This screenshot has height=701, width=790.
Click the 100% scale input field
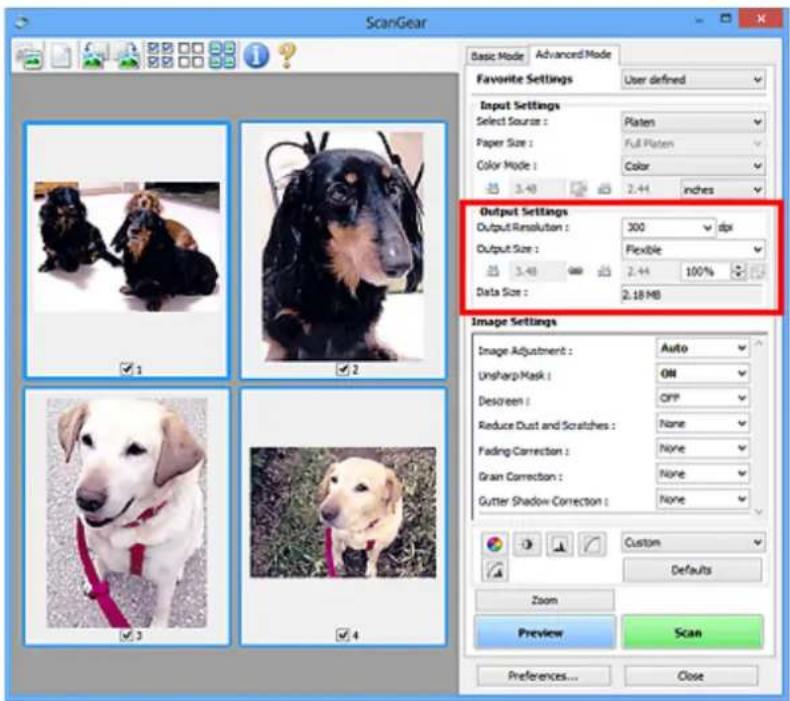(x=706, y=272)
